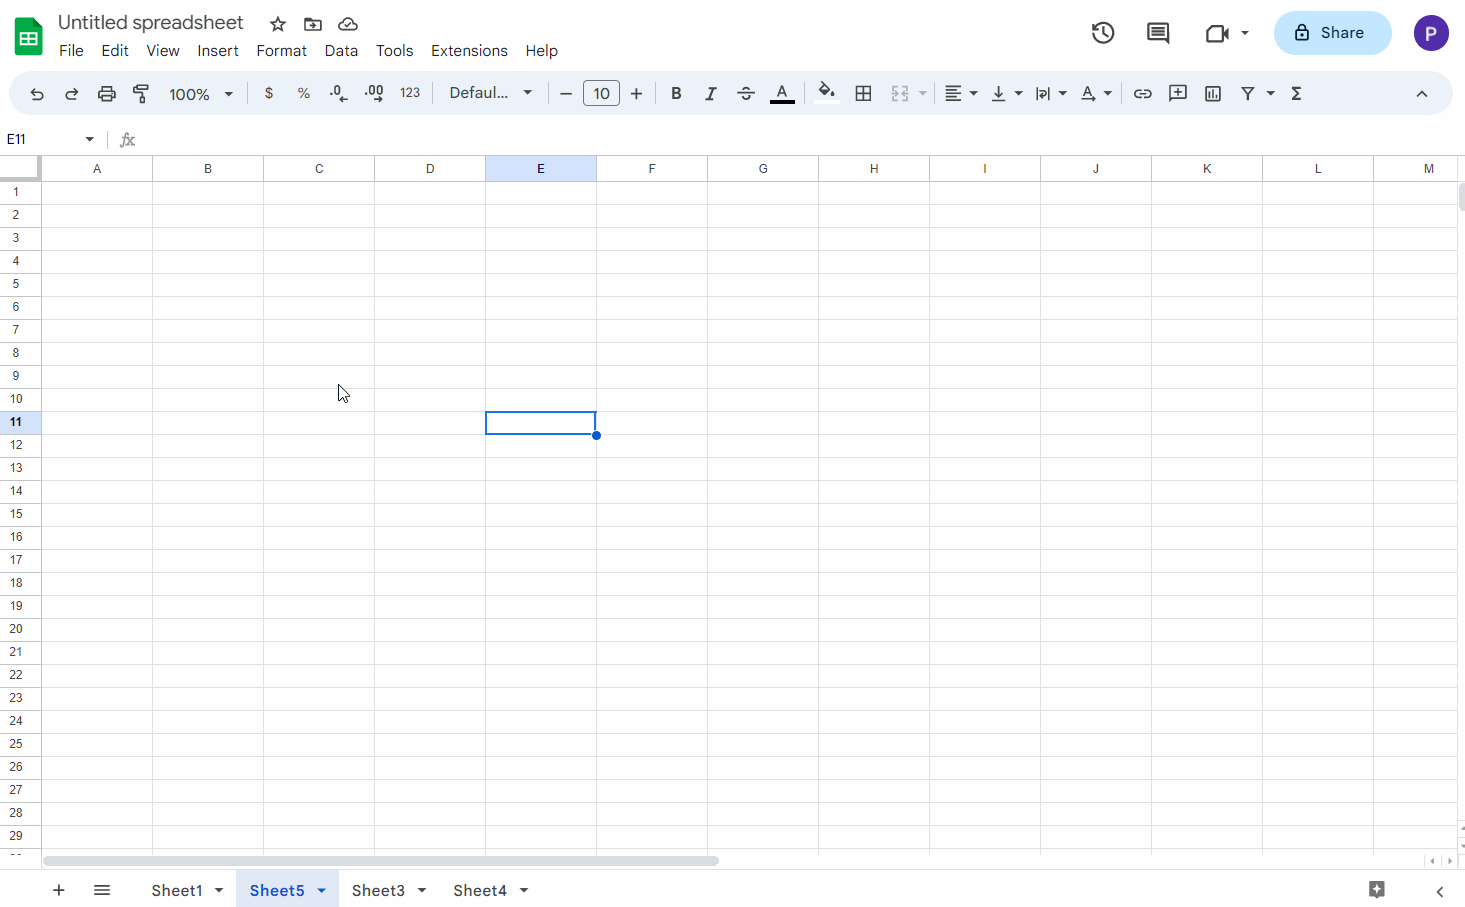Click the Undo icon
1465x907 pixels.
click(37, 94)
